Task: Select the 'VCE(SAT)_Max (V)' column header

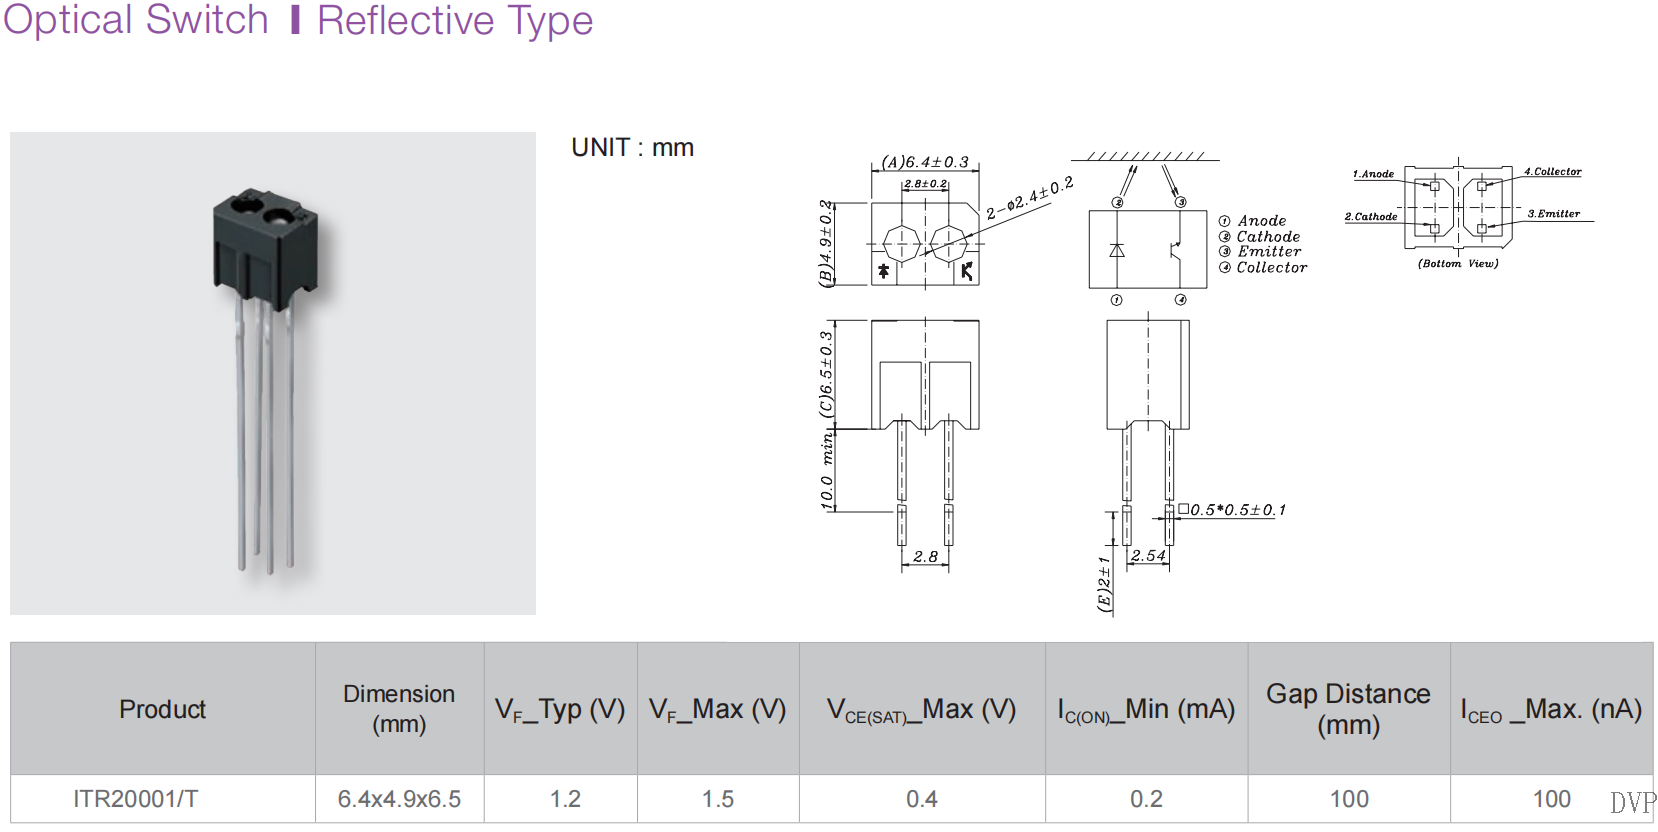Action: [x=922, y=709]
